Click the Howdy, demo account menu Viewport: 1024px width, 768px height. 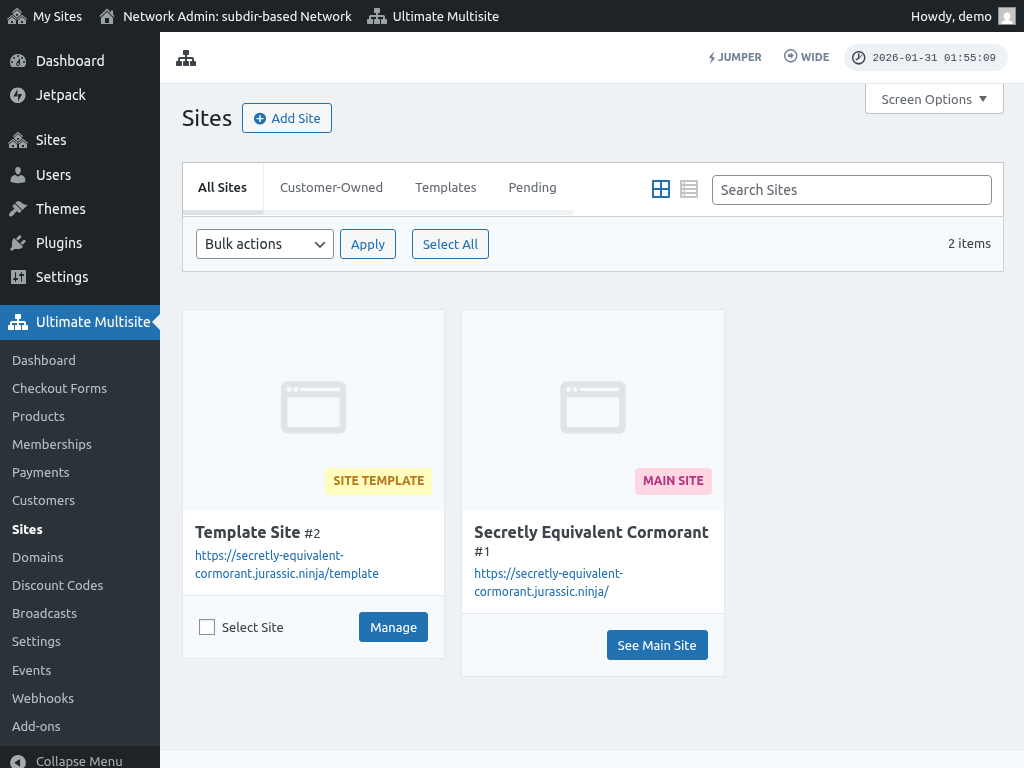(963, 16)
